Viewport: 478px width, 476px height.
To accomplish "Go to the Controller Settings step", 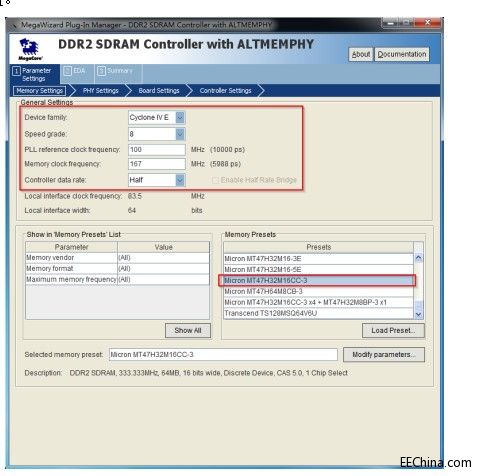I will coord(225,91).
